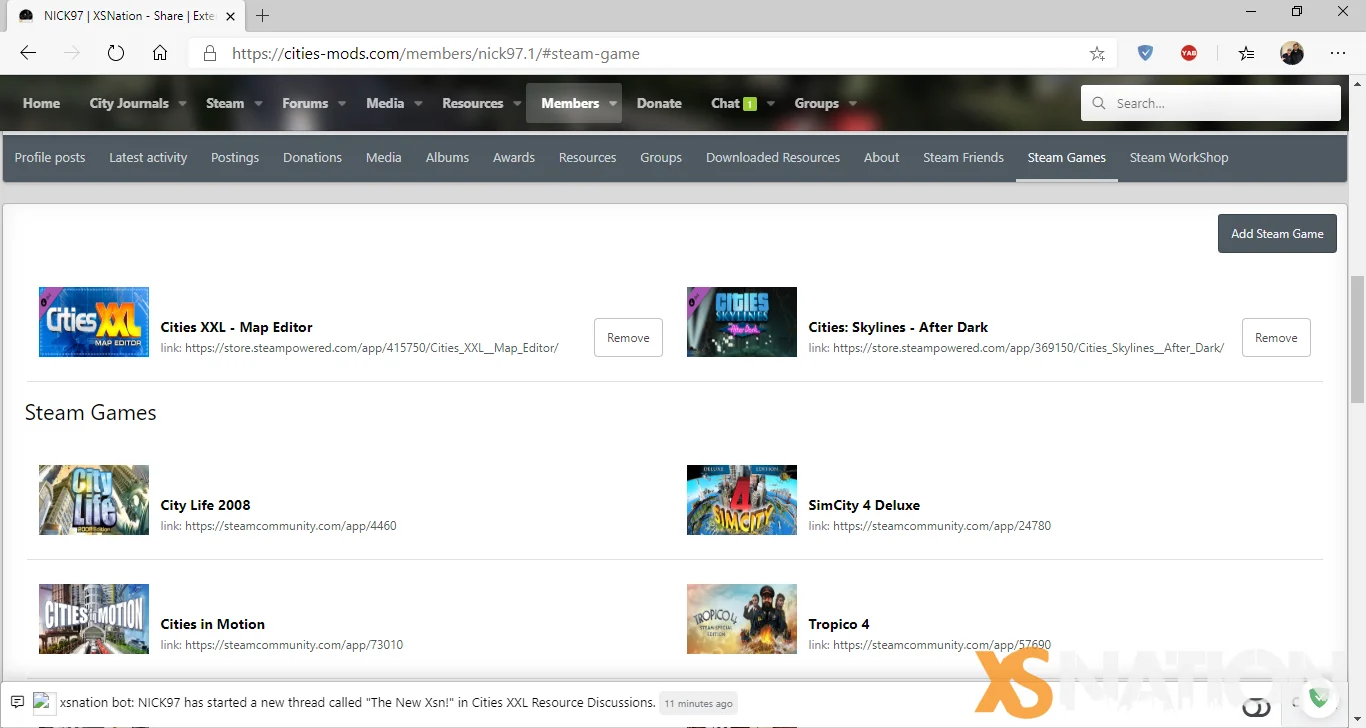Expand the Forums dropdown arrow
The width and height of the screenshot is (1366, 728).
click(x=342, y=103)
